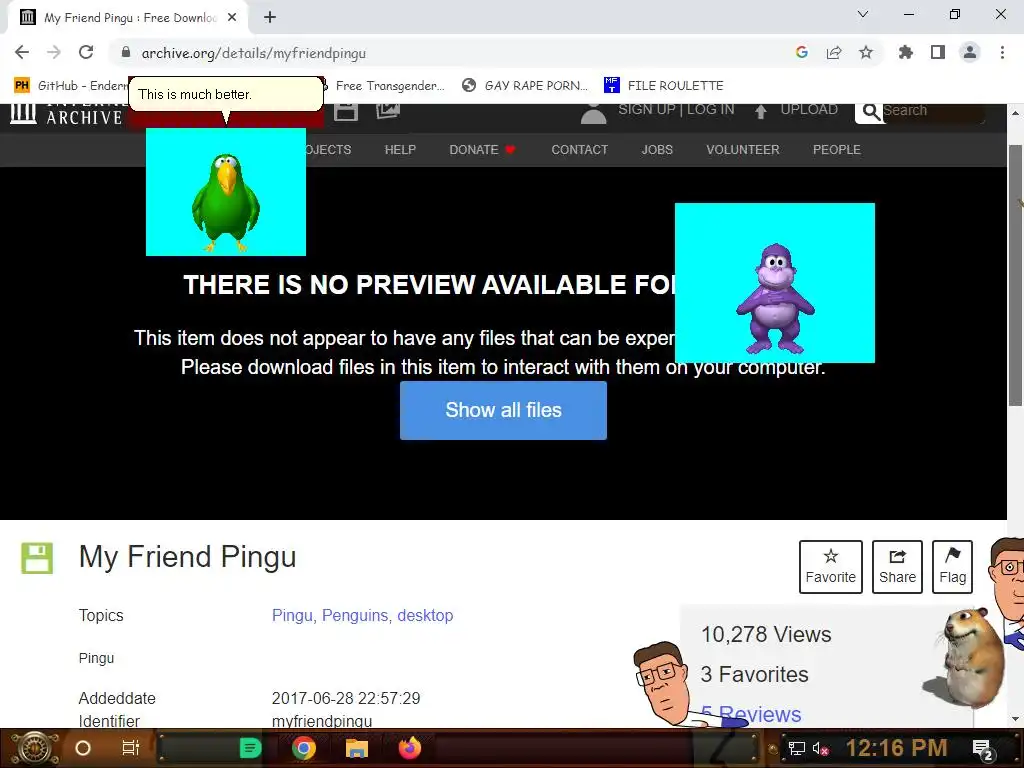This screenshot has height=768, width=1024.
Task: Open the software floppy disk icon
Action: point(345,111)
